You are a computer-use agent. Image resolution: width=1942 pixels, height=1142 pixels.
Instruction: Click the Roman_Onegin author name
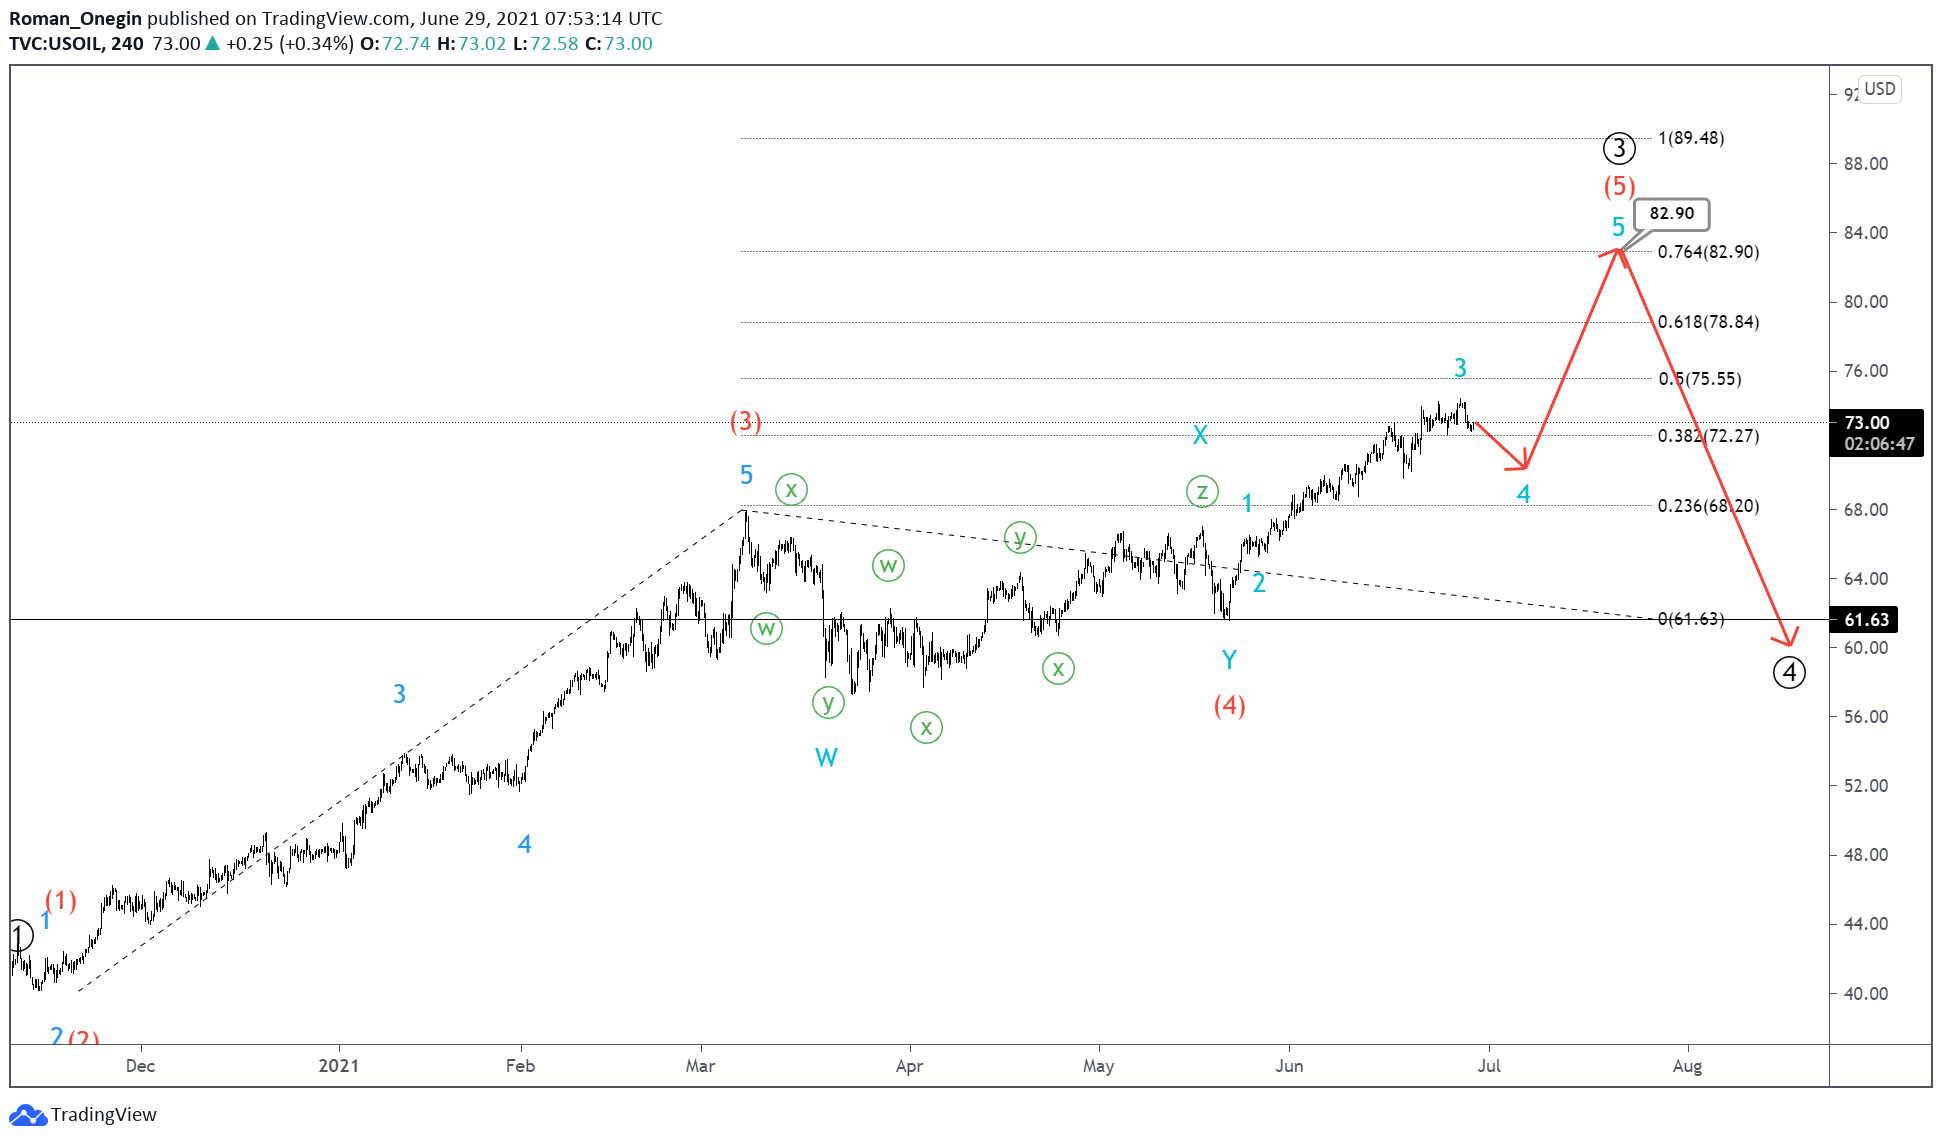point(75,18)
